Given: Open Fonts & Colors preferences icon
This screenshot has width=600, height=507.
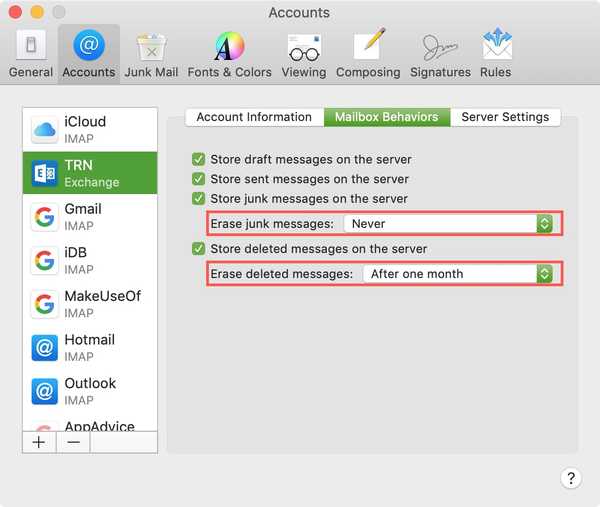Looking at the screenshot, I should point(229,46).
